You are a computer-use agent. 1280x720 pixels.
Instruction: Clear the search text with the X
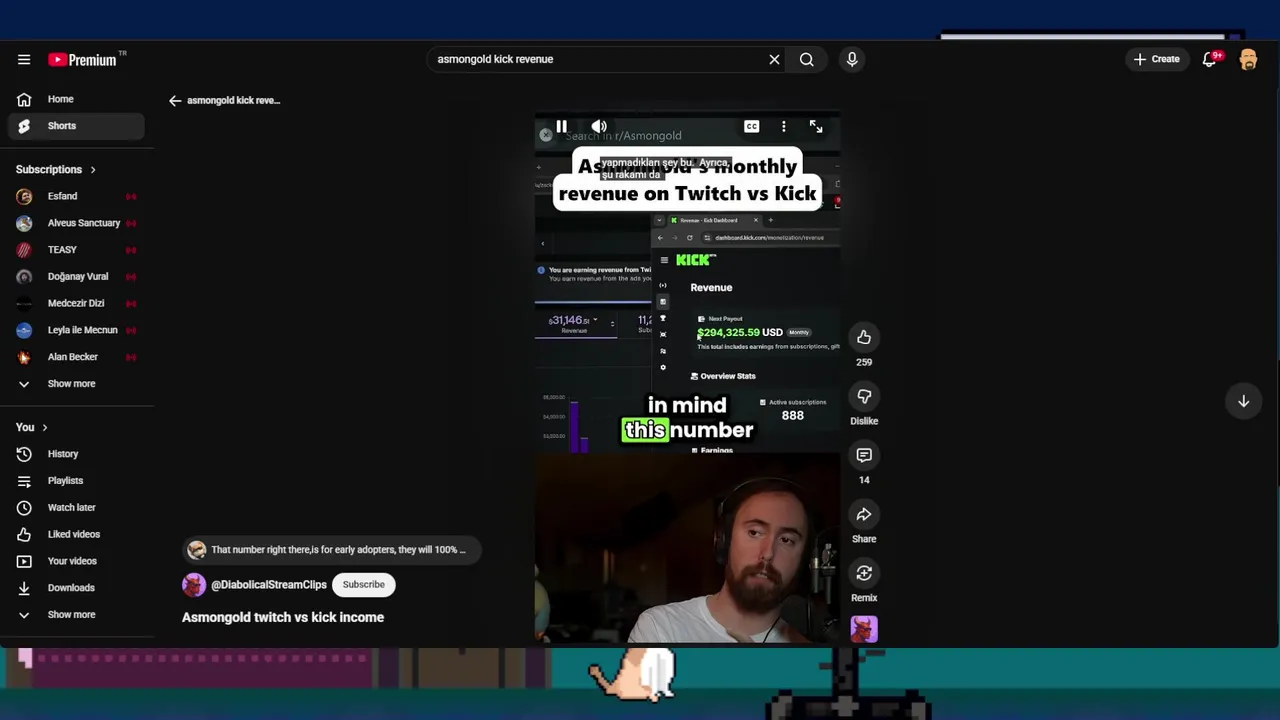774,59
